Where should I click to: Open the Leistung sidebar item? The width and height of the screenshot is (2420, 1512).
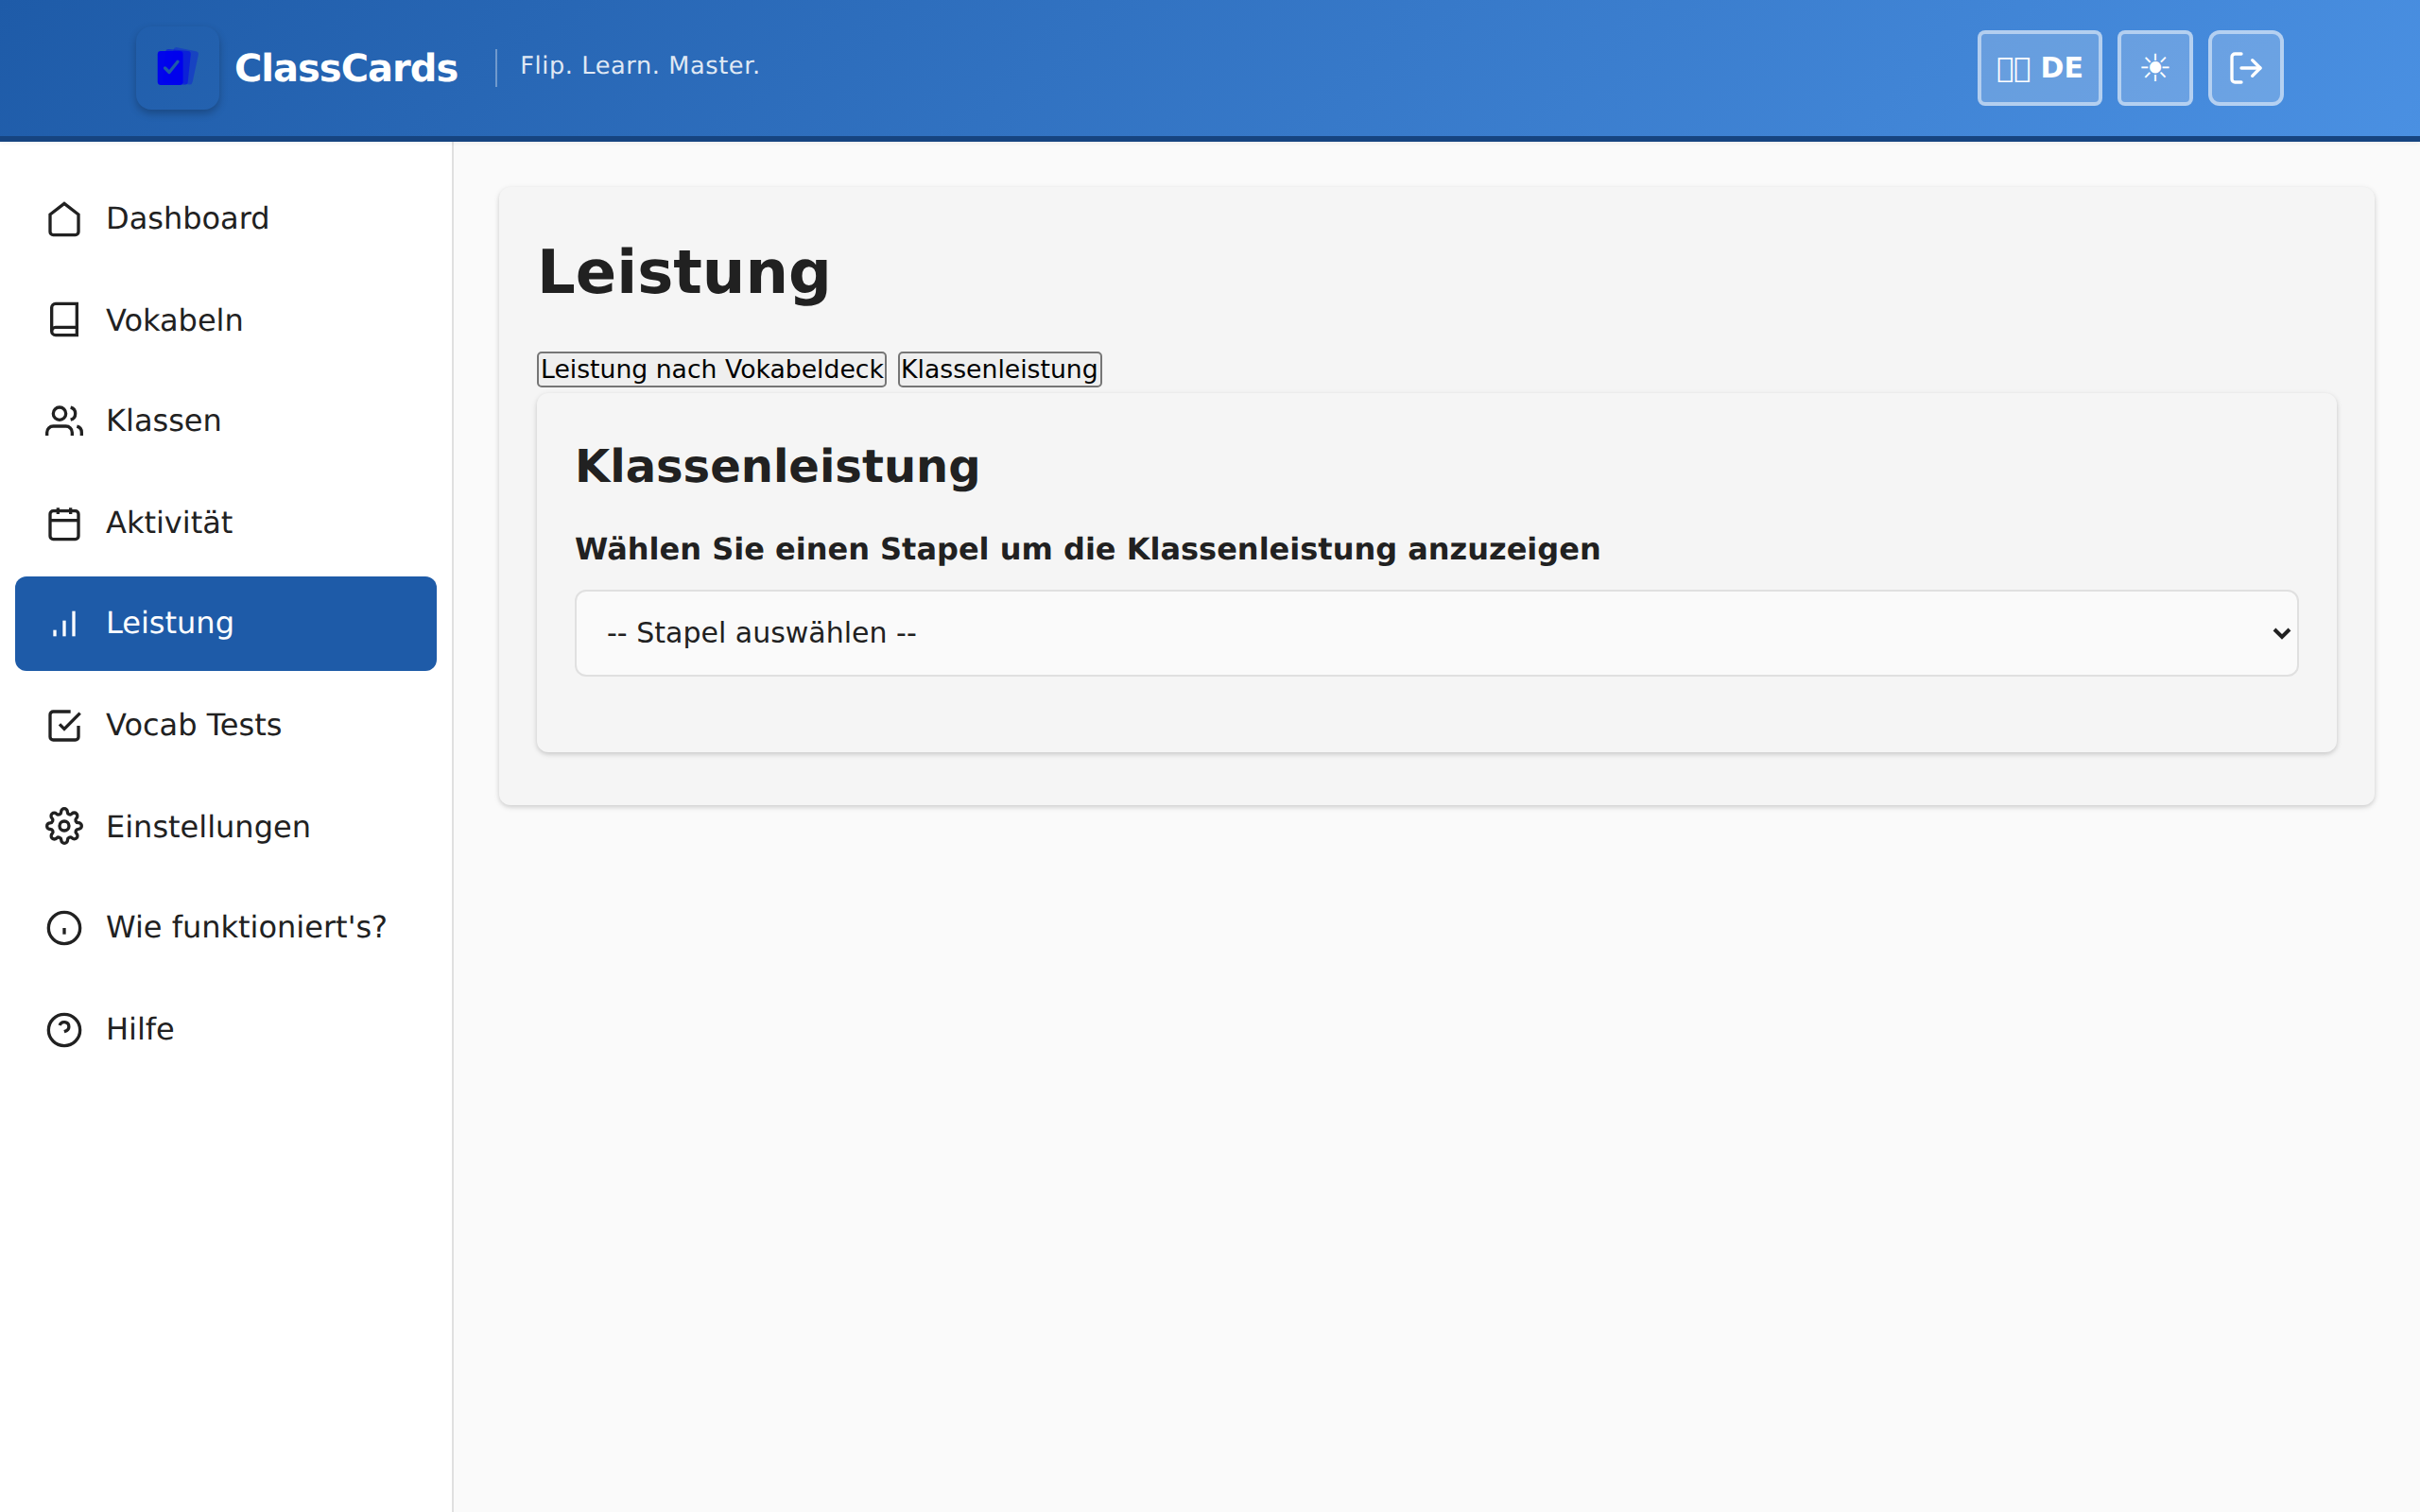(226, 623)
